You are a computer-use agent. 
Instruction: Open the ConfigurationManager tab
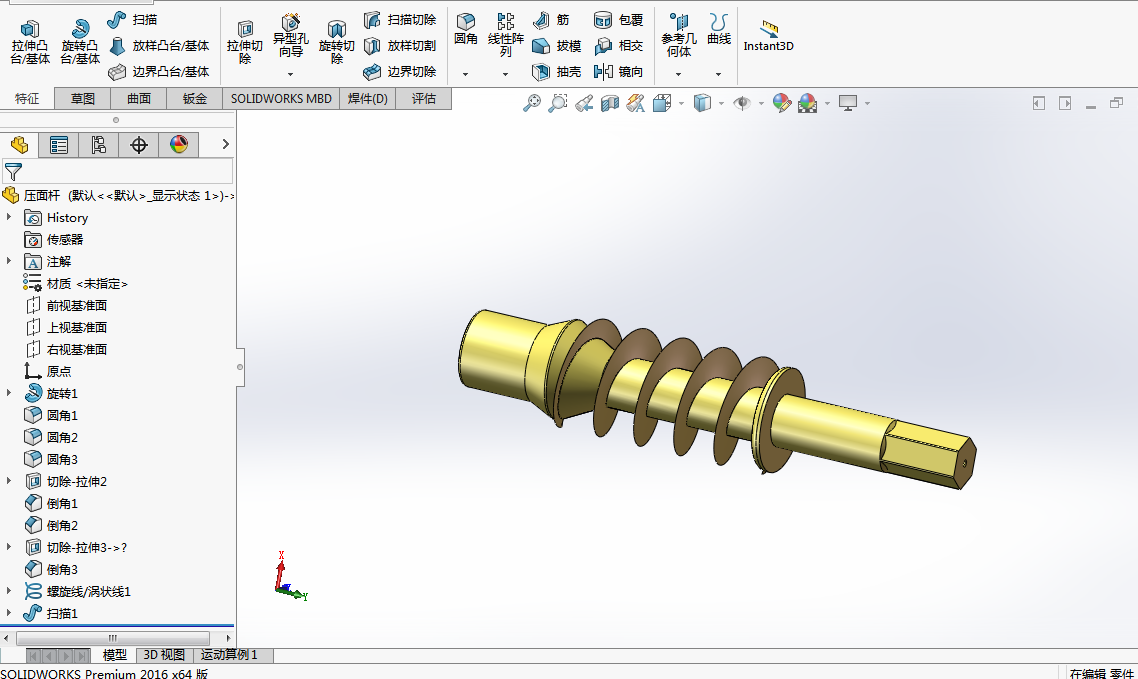[x=99, y=145]
